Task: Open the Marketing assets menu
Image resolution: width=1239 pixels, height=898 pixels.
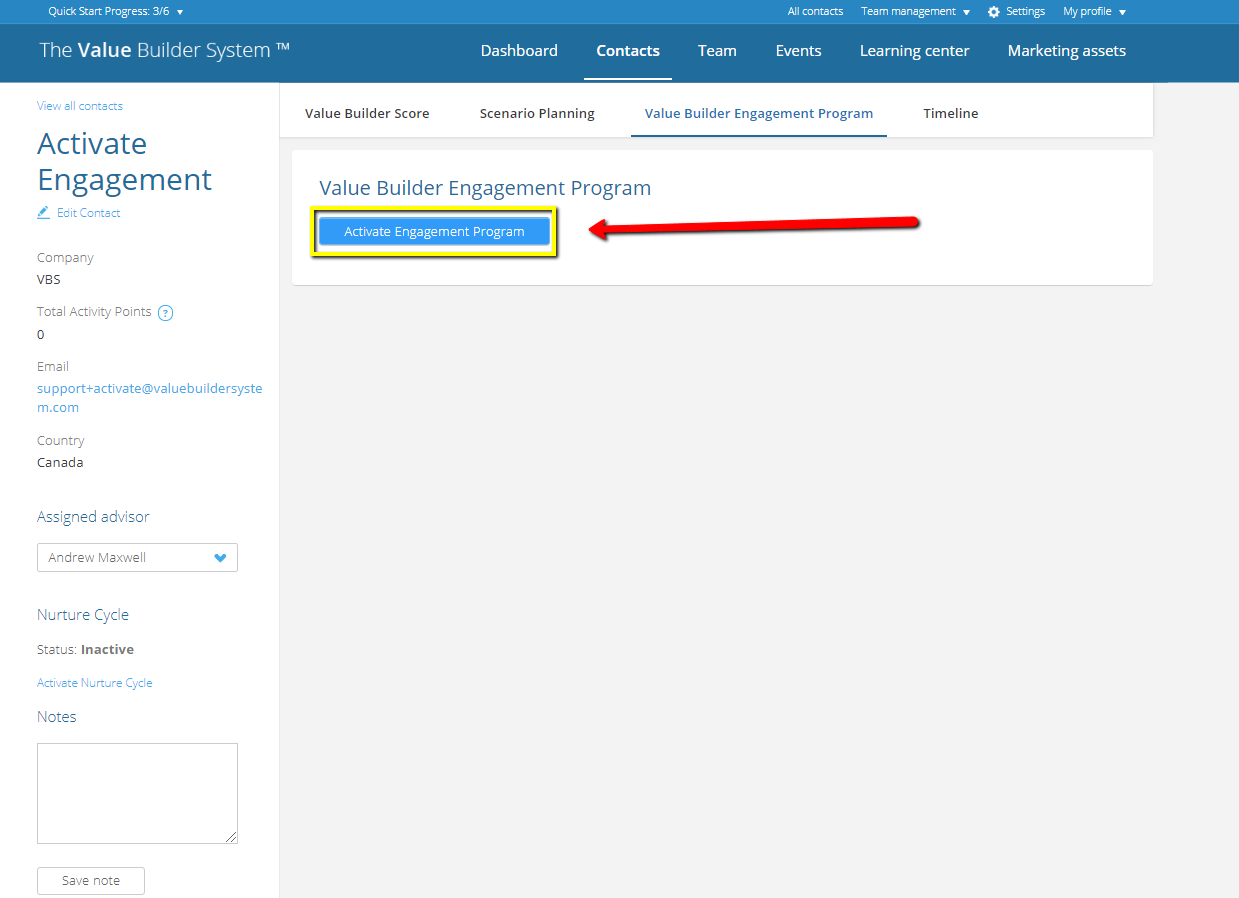Action: [1066, 51]
